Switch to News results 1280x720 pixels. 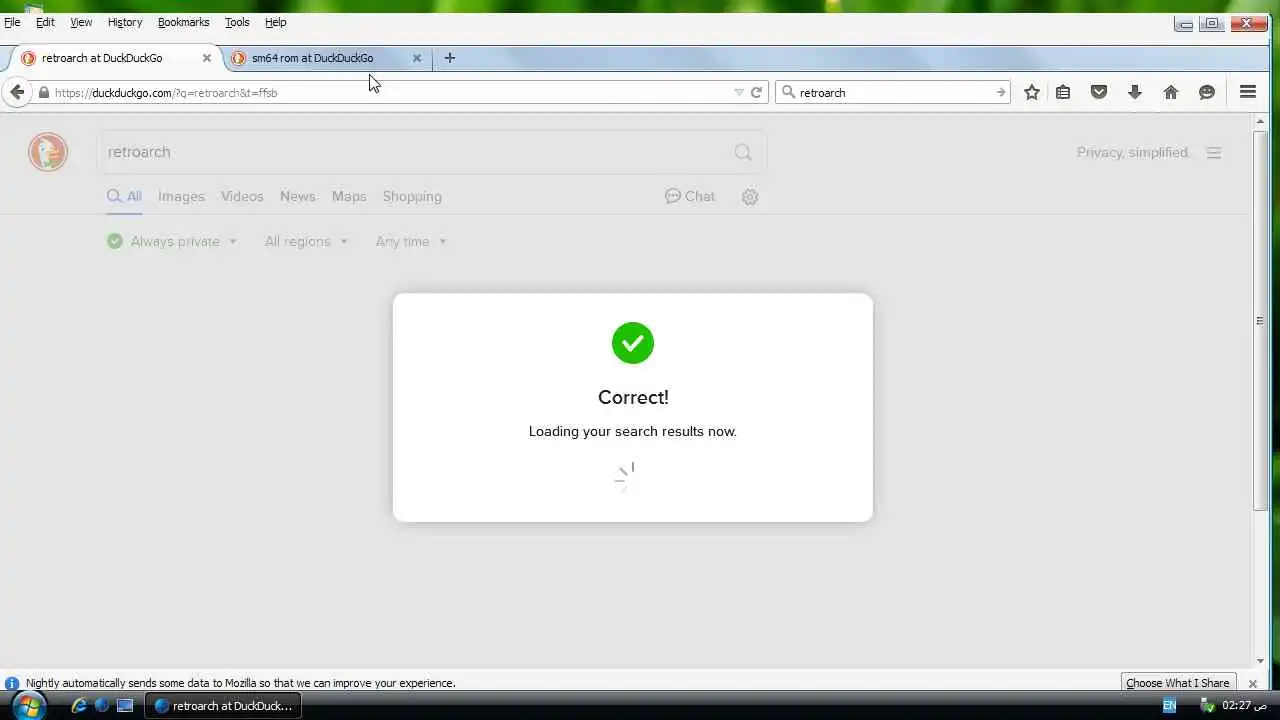(298, 196)
